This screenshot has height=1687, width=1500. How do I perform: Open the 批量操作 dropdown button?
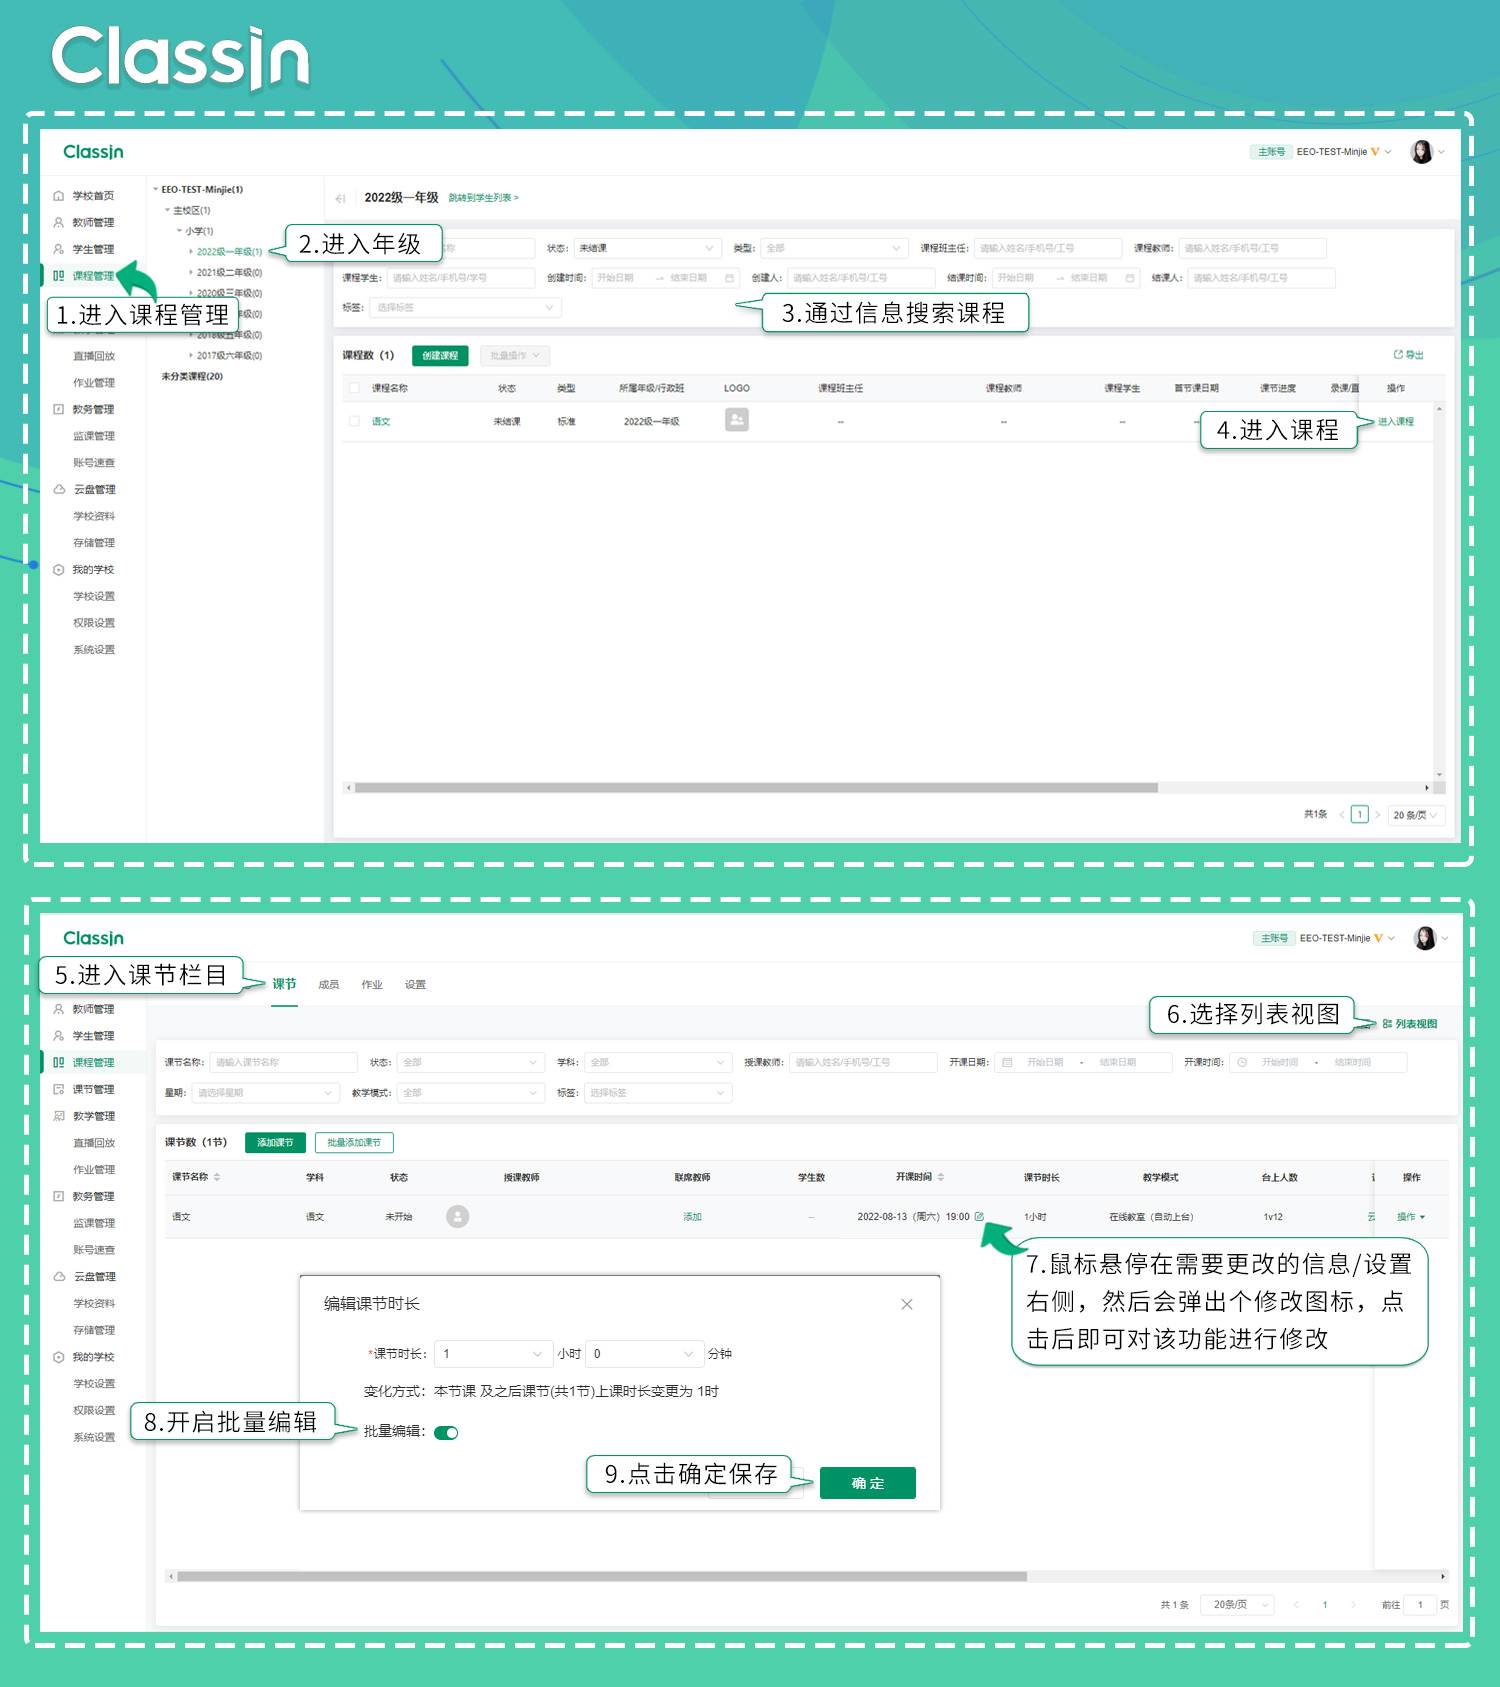[x=515, y=356]
